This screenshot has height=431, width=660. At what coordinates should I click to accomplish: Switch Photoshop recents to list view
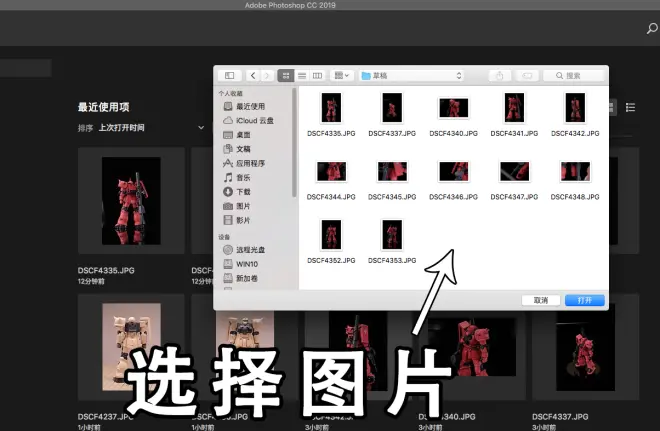630,107
